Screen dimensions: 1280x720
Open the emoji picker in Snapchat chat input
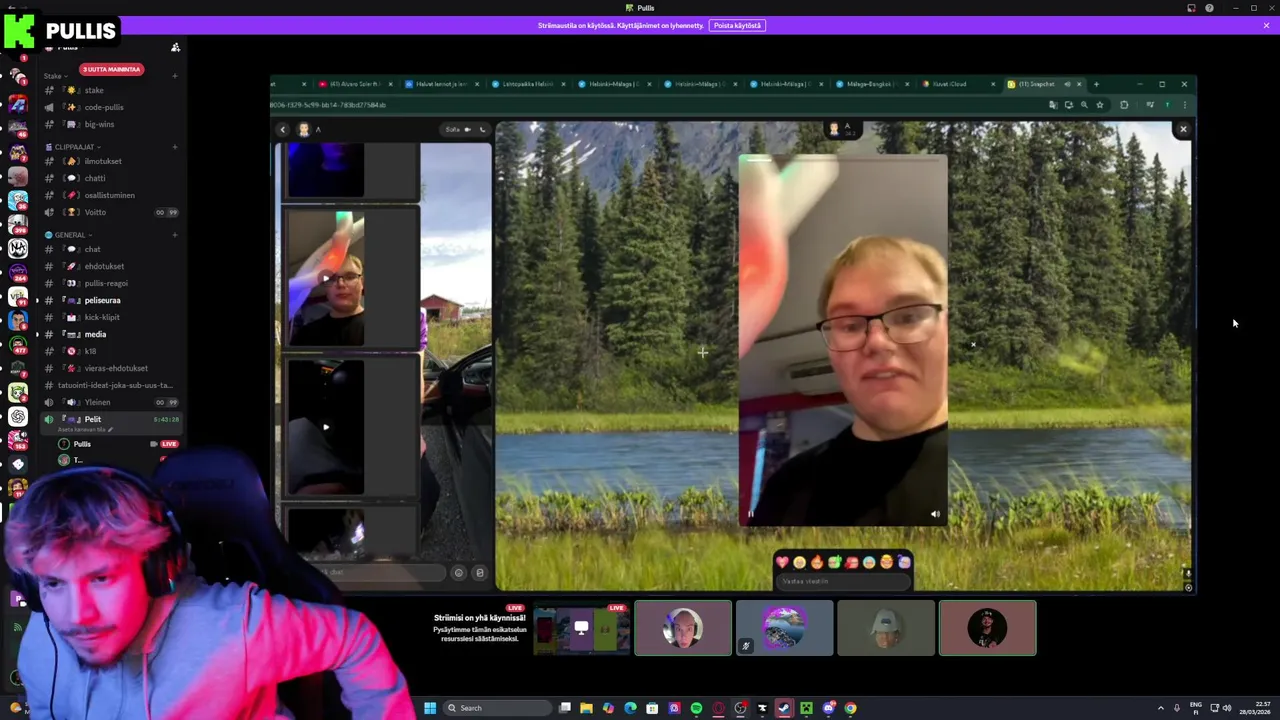(459, 572)
